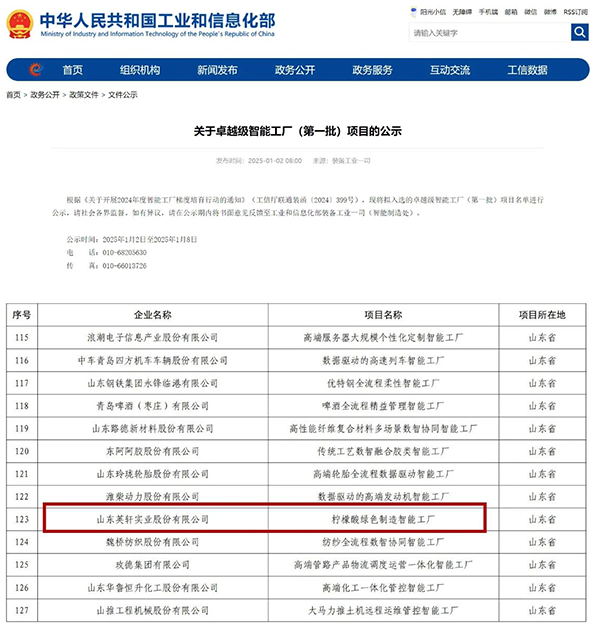The image size is (593, 631).
Task: Open the 政务服务 navigation item
Action: click(x=373, y=70)
